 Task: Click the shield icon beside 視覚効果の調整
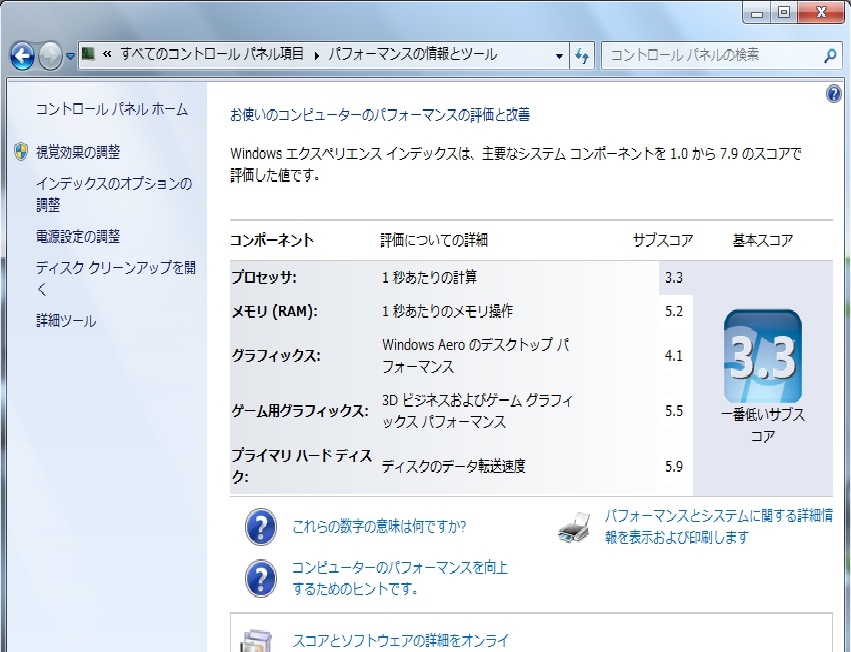21,152
